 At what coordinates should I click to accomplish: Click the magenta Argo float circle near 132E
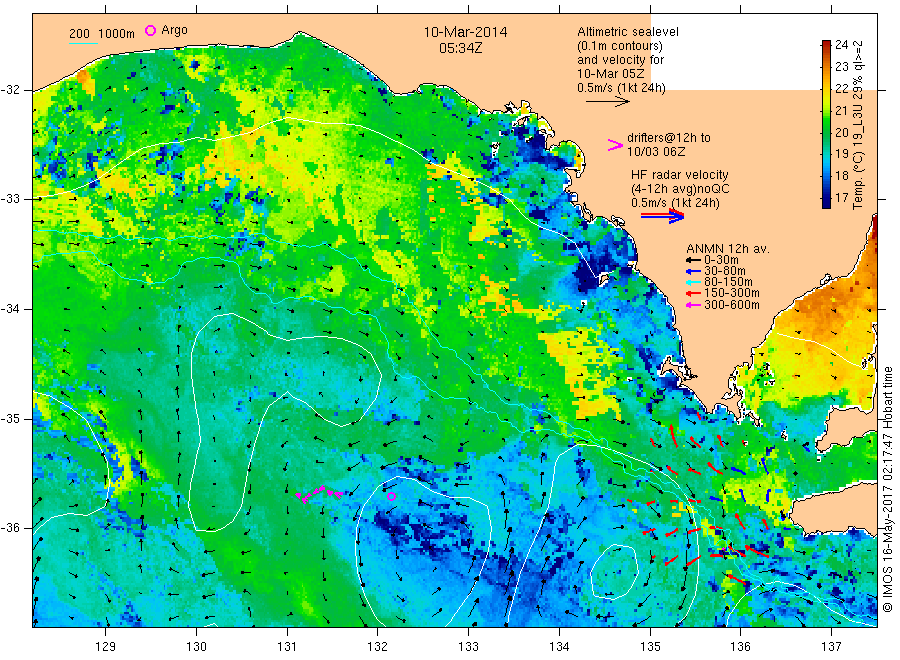[391, 496]
